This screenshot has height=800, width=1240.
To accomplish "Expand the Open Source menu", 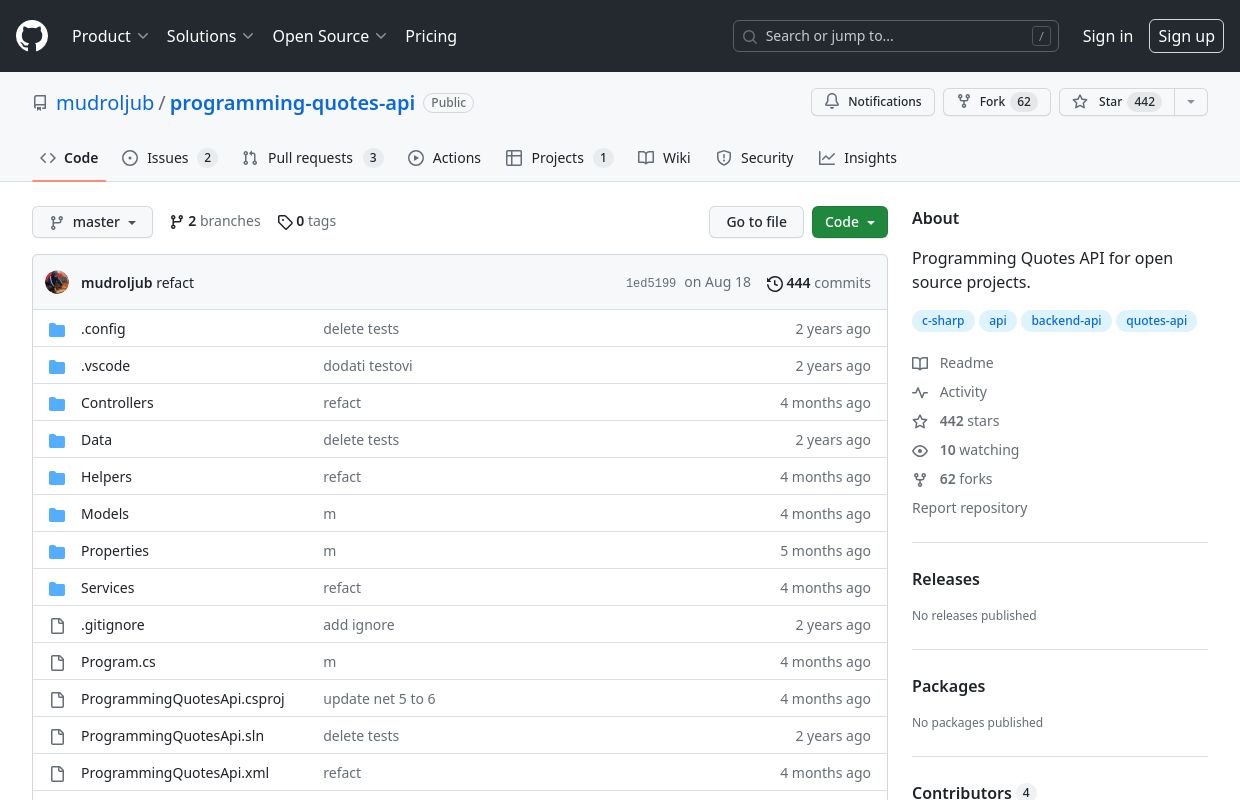I will [x=330, y=36].
